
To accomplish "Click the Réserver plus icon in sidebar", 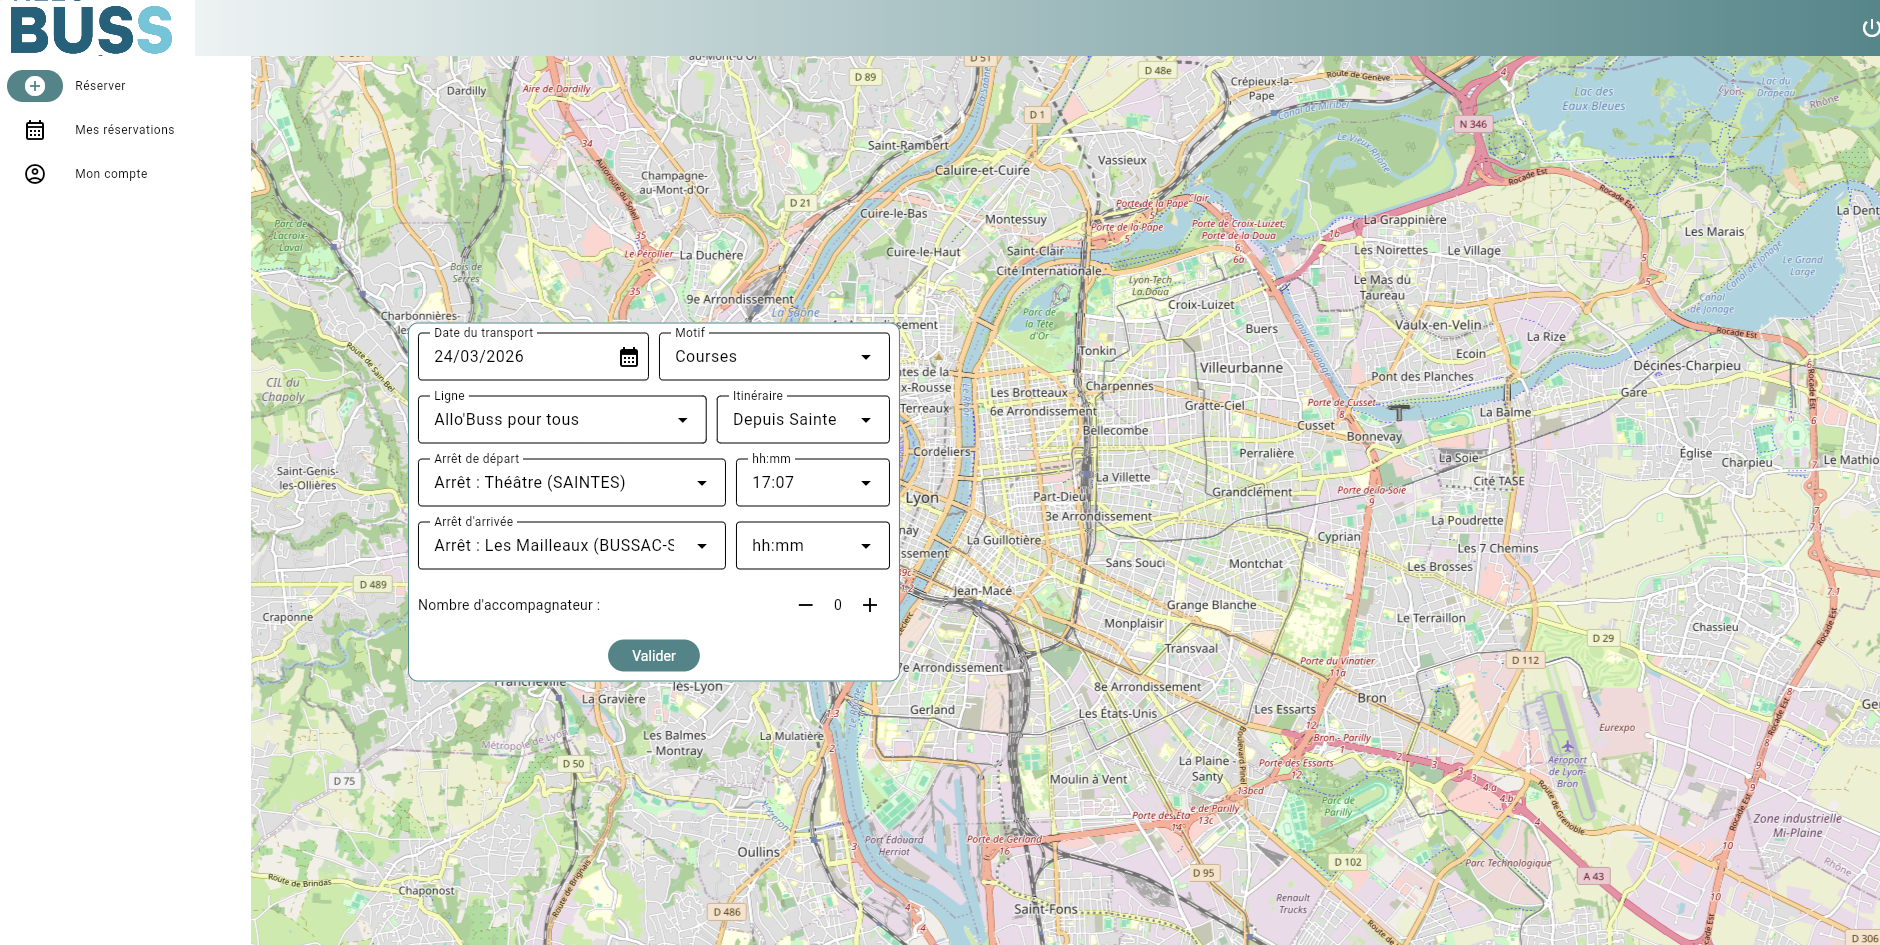I will click(35, 86).
